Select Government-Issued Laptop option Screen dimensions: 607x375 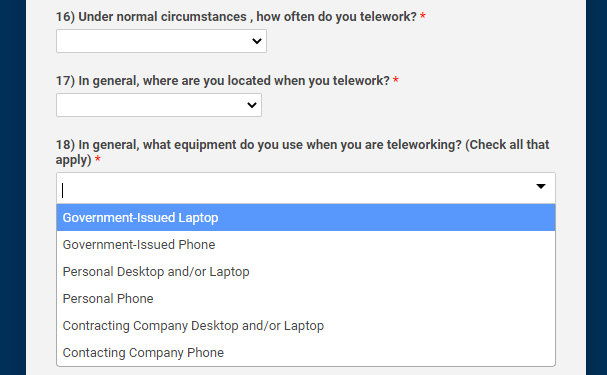tap(306, 217)
